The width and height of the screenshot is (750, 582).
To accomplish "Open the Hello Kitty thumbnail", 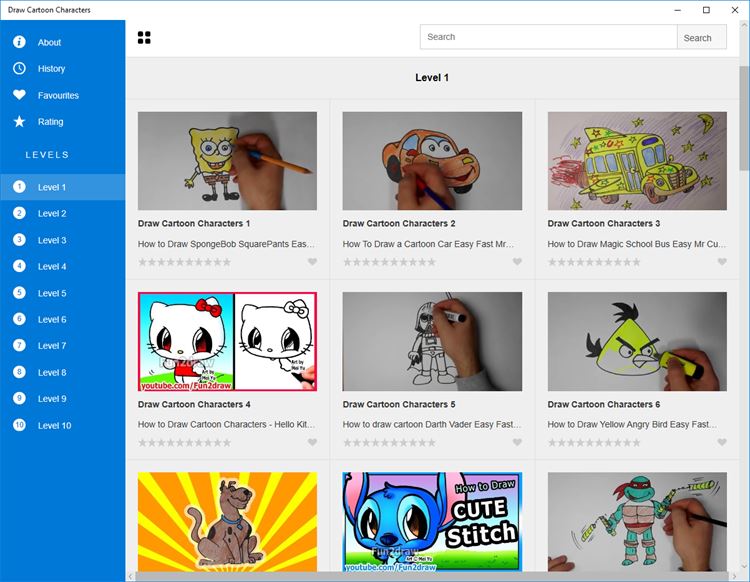I will (227, 341).
